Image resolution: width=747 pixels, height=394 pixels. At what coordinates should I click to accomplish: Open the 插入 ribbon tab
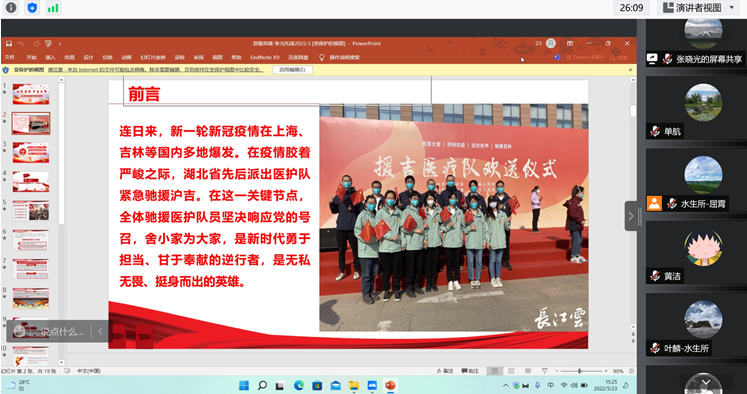pyautogui.click(x=50, y=57)
